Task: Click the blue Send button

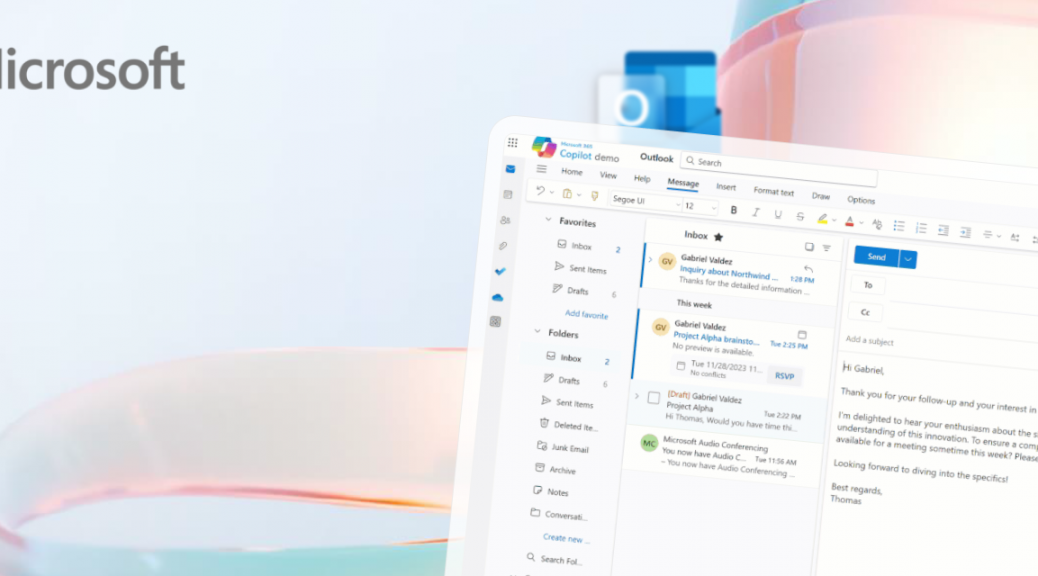Action: (876, 257)
